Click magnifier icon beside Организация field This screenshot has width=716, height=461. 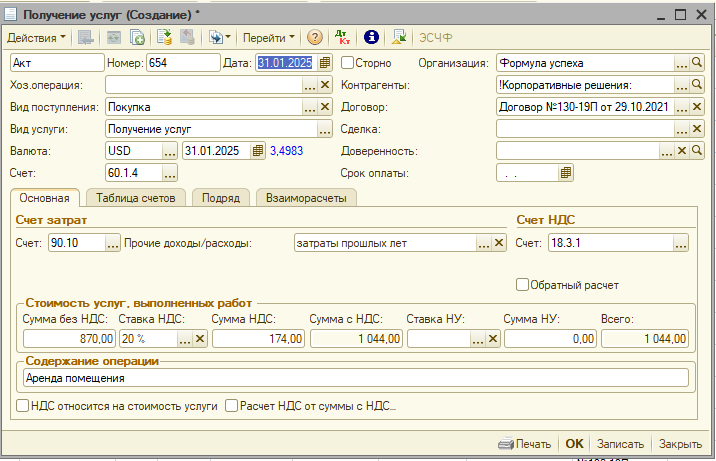698,63
